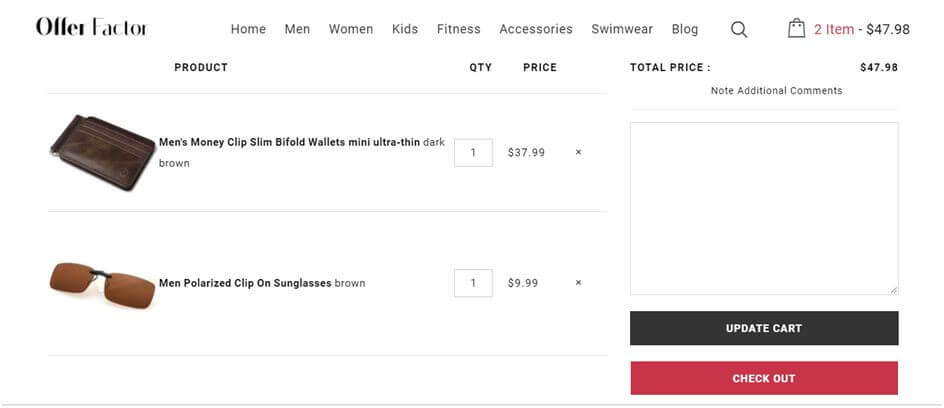The width and height of the screenshot is (944, 408).
Task: Open the Home menu item
Action: 248,29
